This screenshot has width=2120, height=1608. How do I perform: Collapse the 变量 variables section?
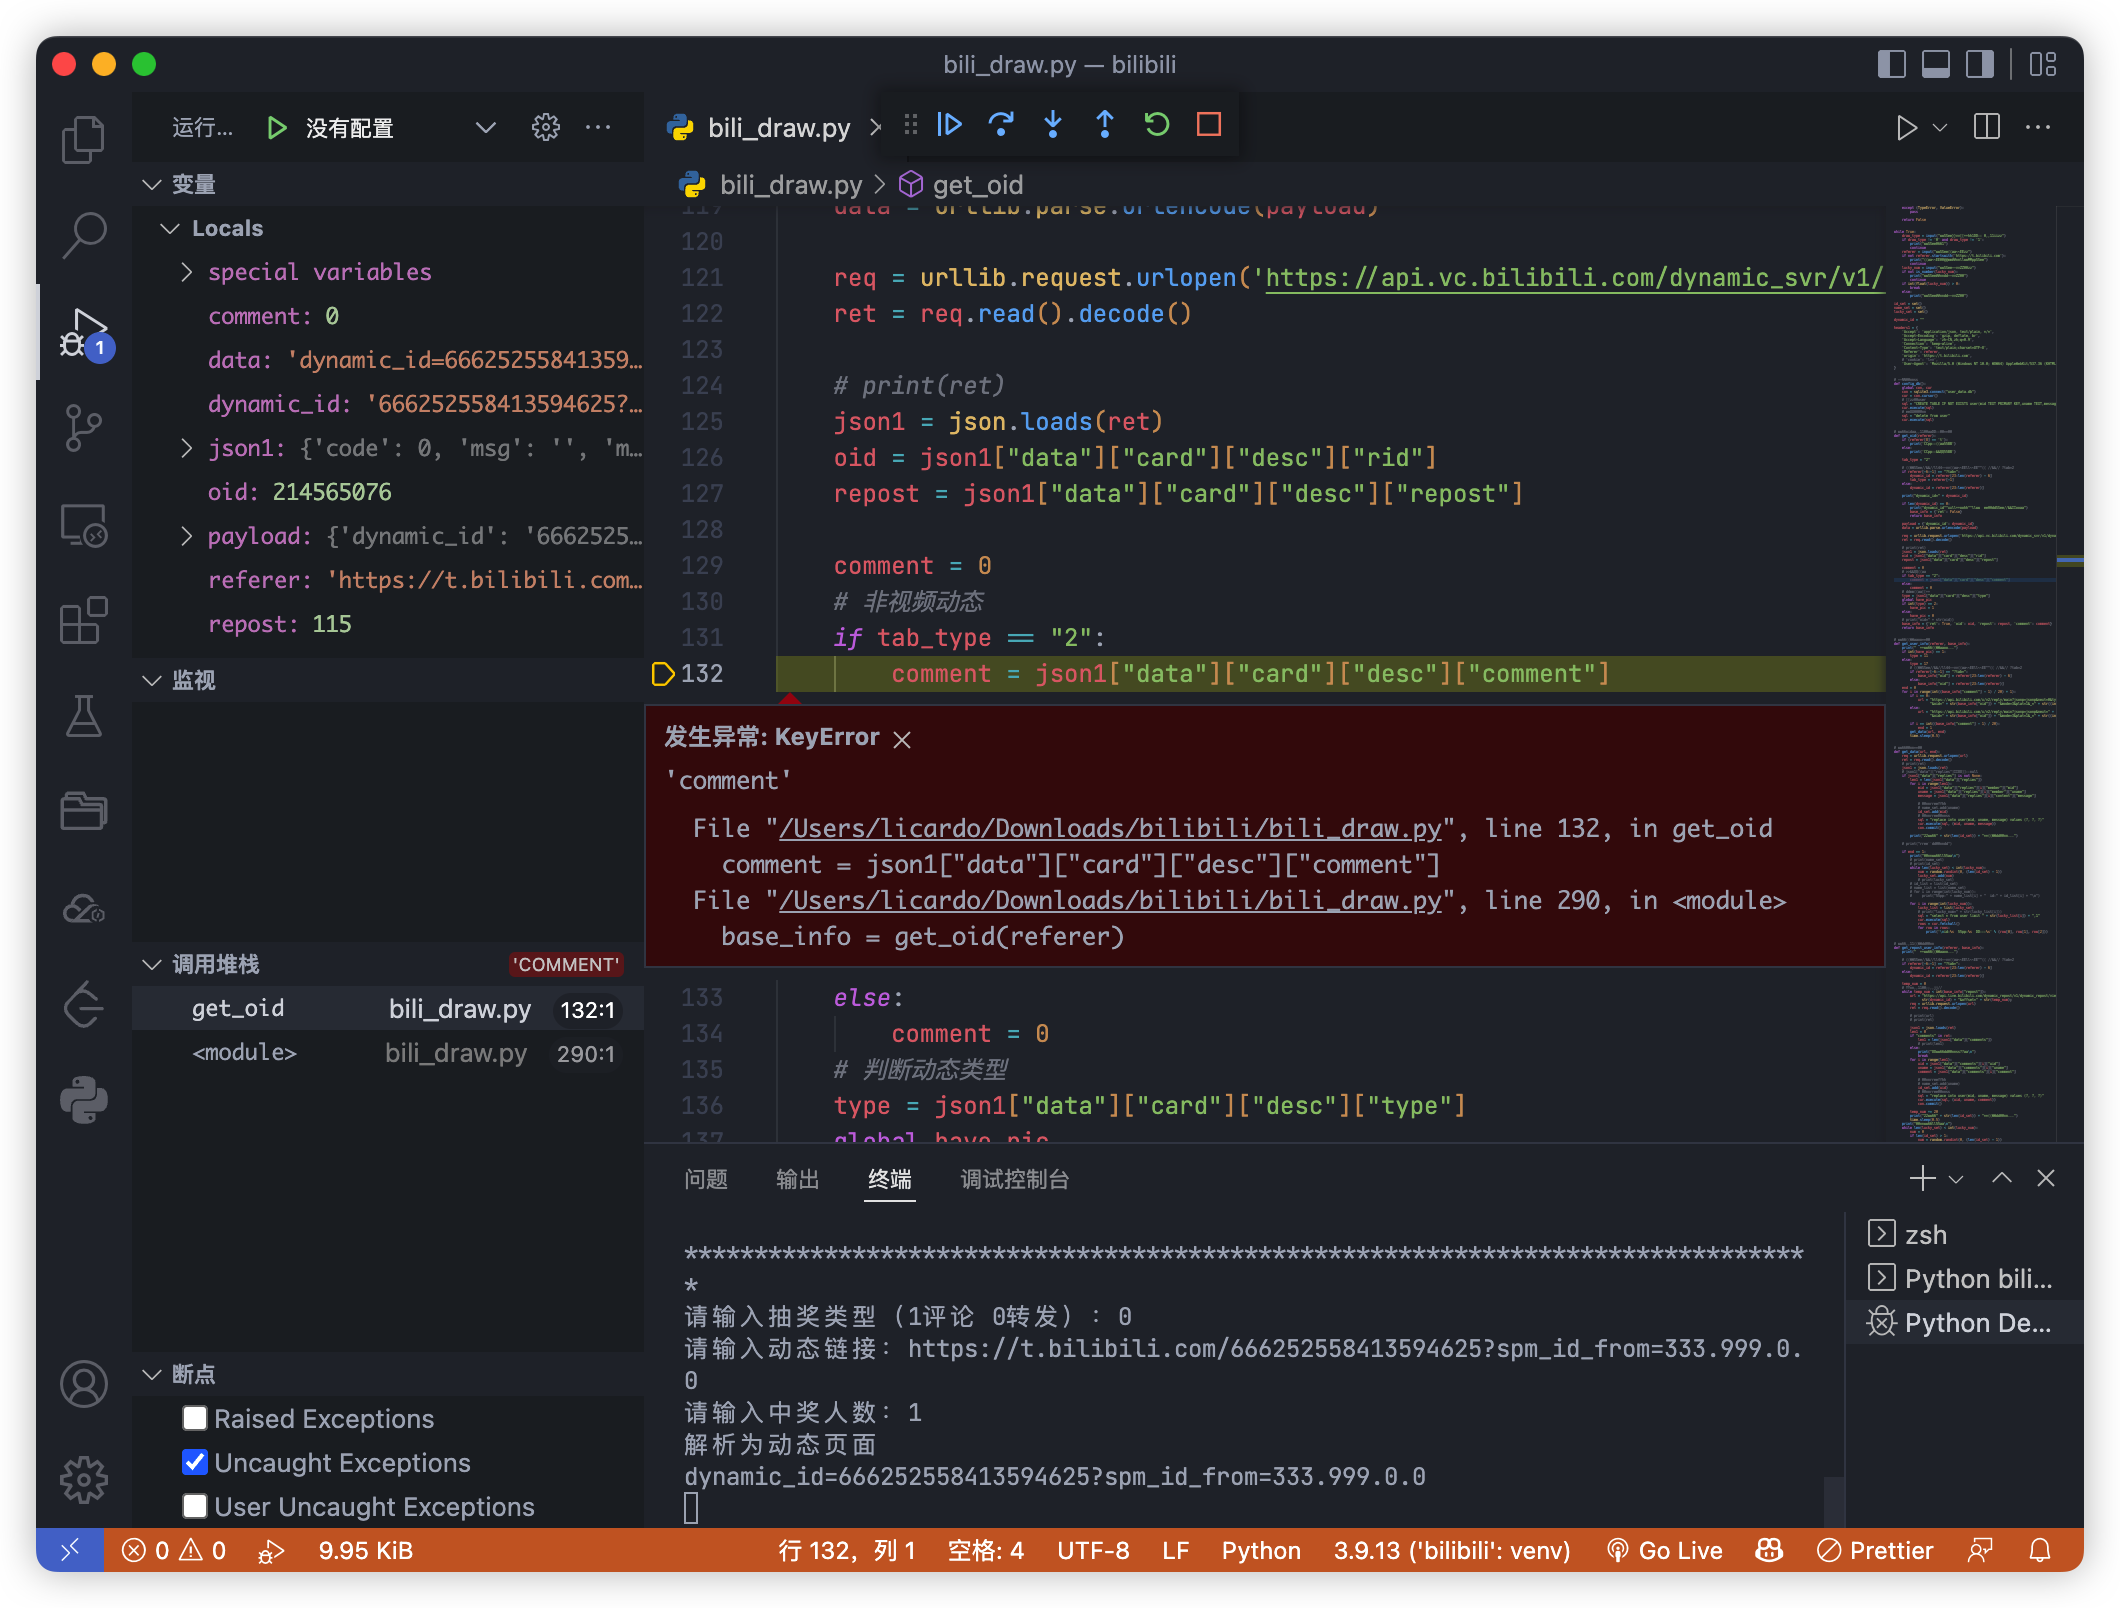(152, 184)
